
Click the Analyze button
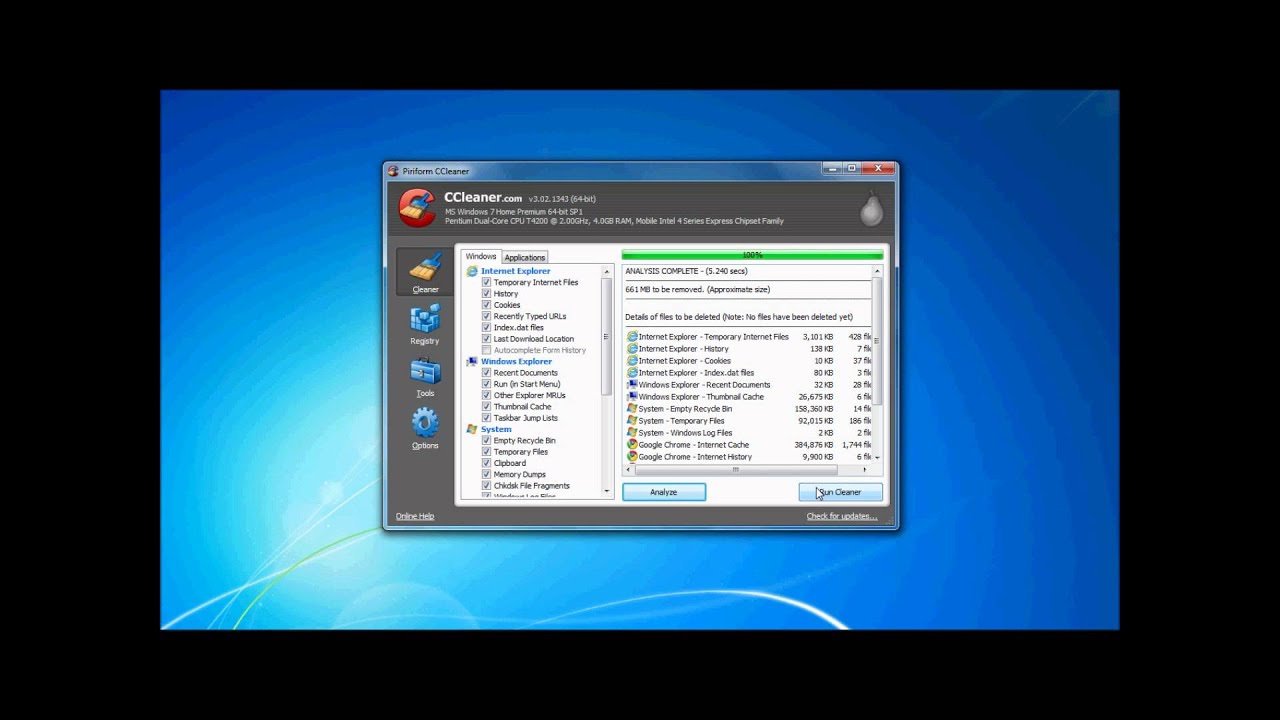(x=664, y=492)
